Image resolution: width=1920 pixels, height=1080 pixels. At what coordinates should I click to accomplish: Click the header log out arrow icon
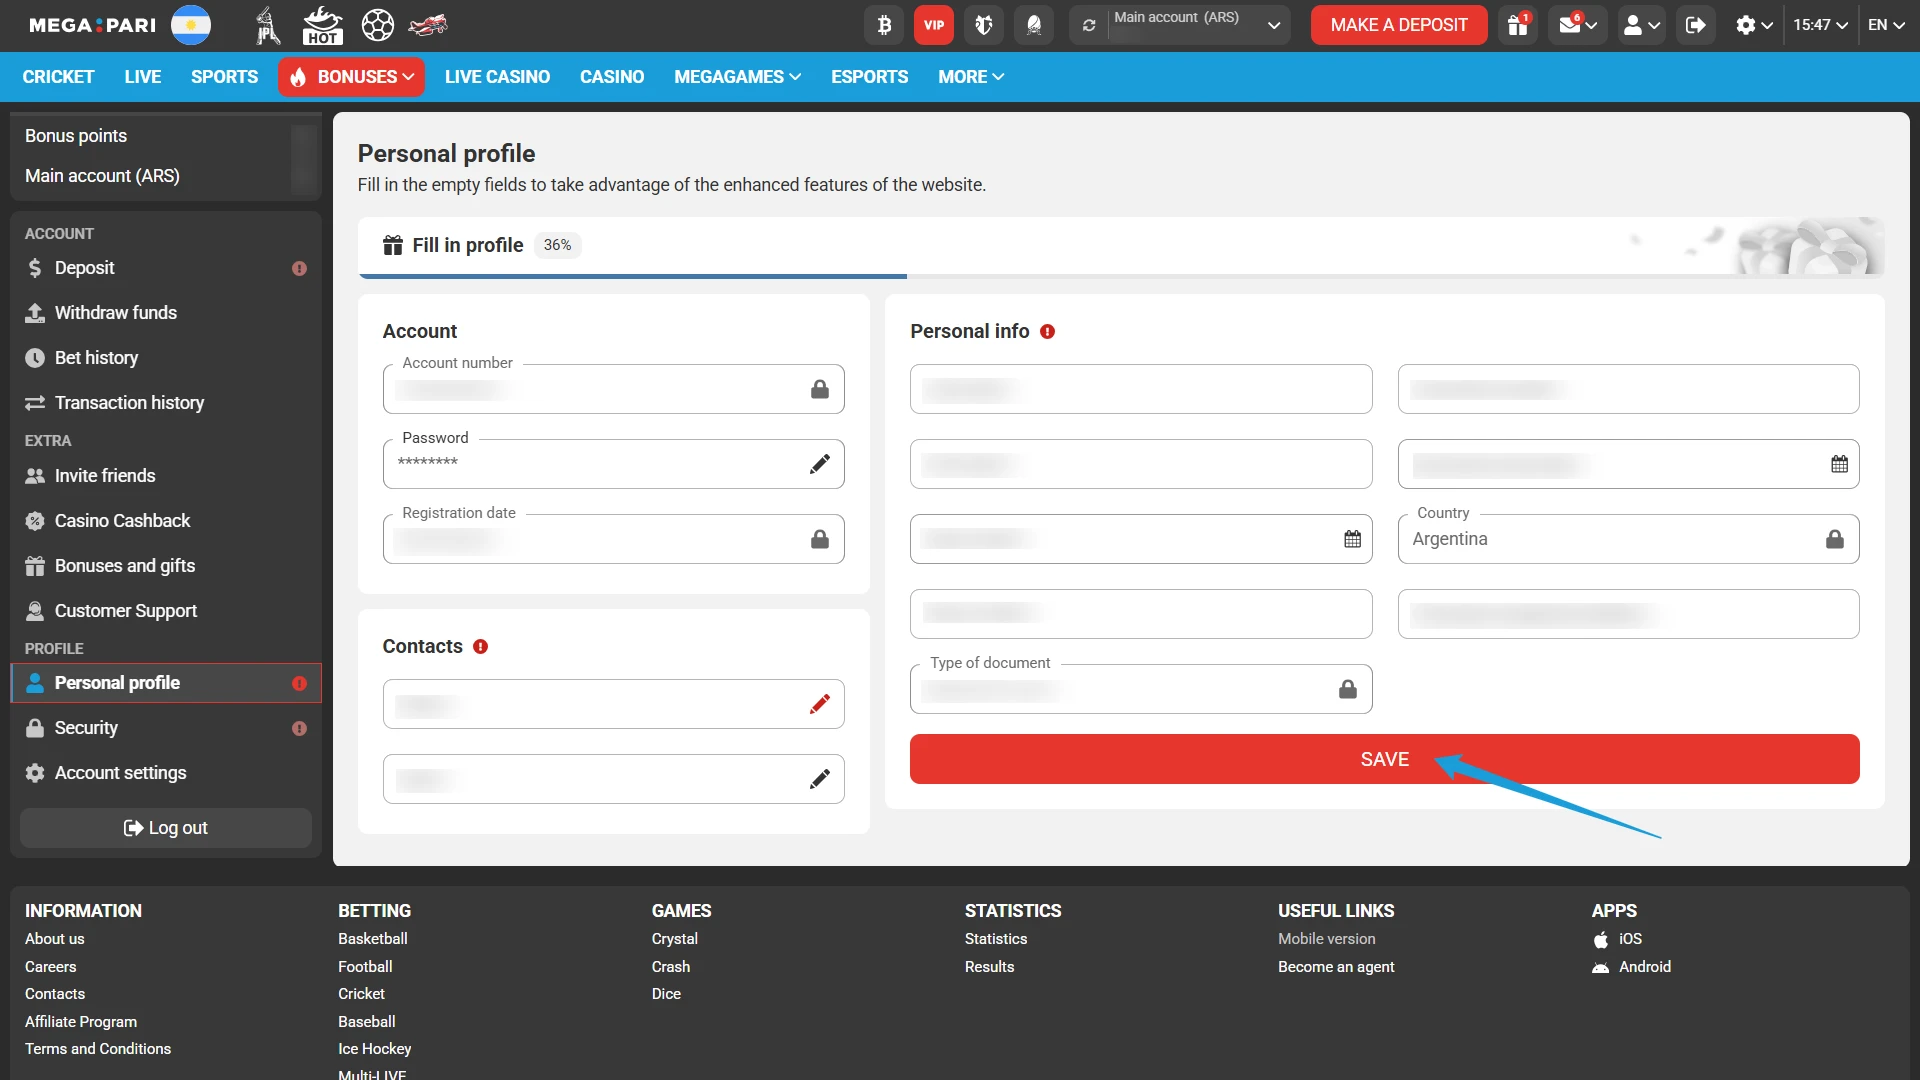(x=1695, y=25)
